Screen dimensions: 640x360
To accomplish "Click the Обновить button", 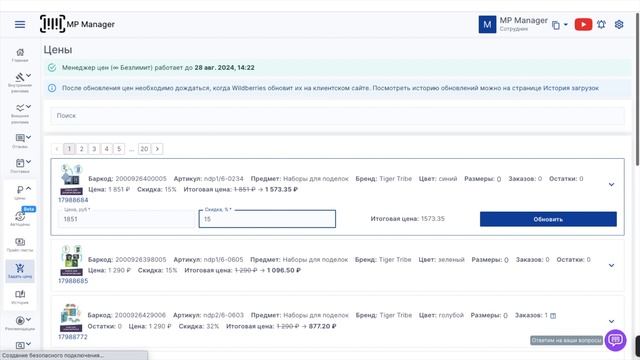I will tap(548, 219).
